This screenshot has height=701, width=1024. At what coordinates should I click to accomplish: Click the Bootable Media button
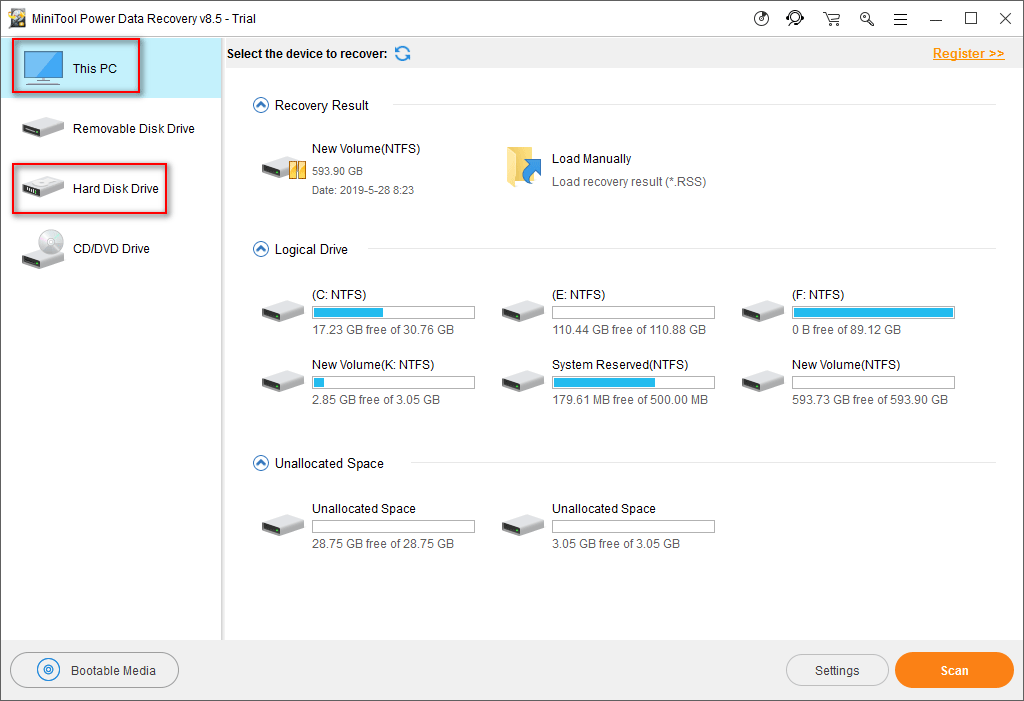pyautogui.click(x=95, y=670)
